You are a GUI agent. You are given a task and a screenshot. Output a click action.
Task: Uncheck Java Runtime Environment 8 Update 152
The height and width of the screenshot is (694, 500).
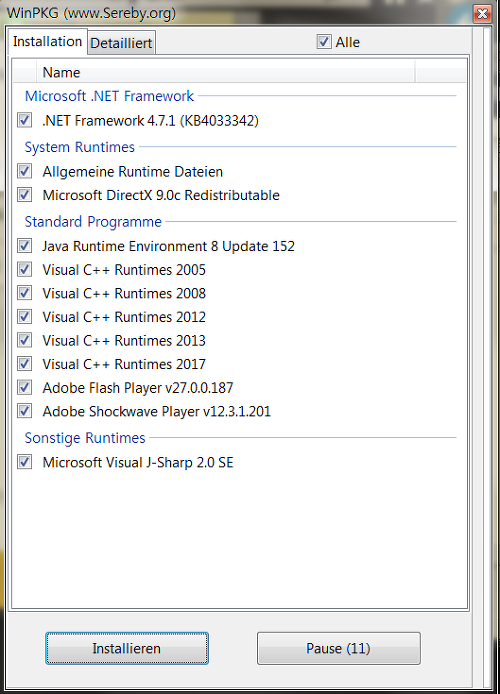24,246
